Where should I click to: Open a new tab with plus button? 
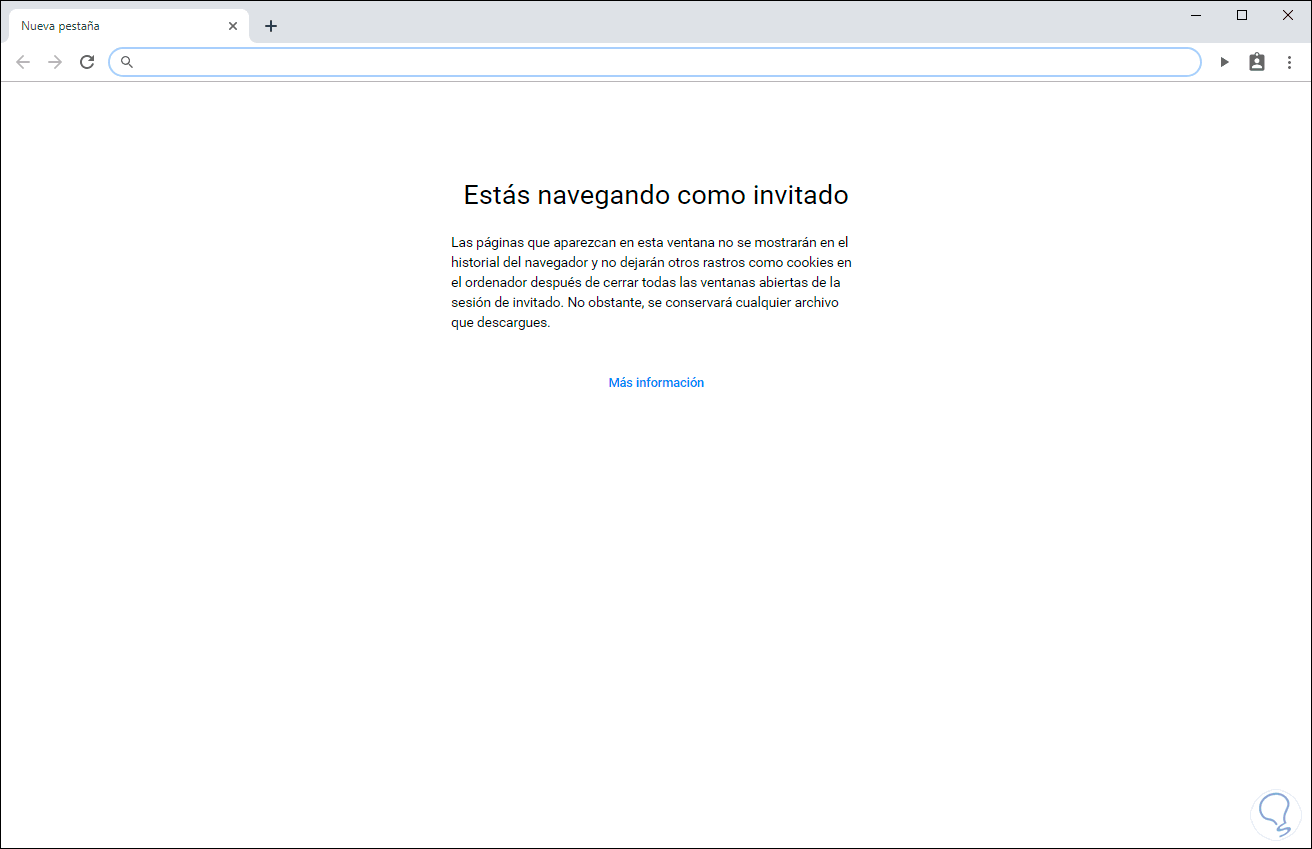pyautogui.click(x=271, y=26)
